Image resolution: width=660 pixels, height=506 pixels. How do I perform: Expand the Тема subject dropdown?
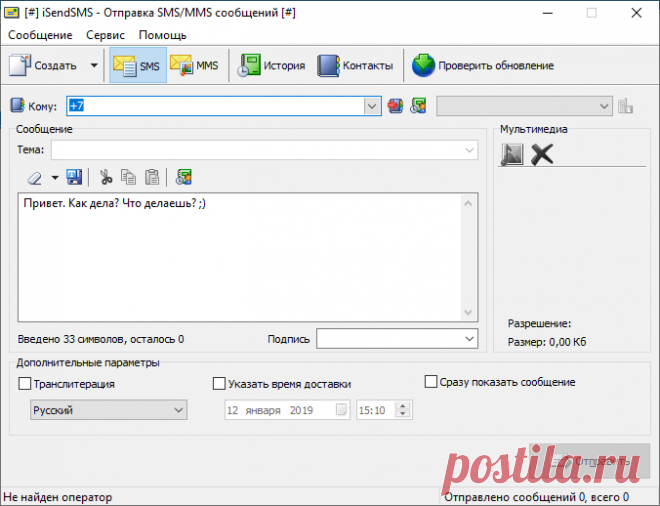469,150
